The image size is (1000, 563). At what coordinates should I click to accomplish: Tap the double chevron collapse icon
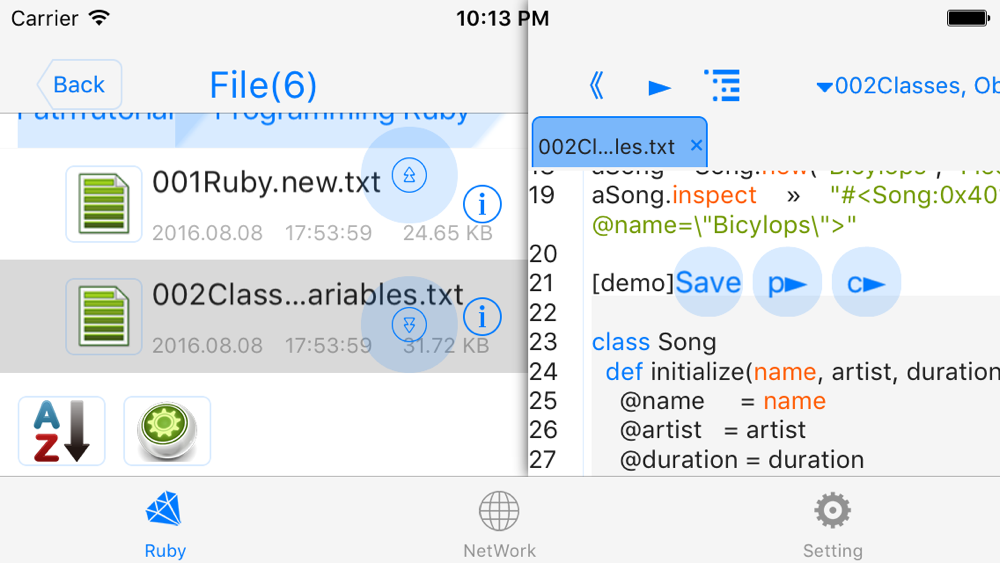point(597,85)
